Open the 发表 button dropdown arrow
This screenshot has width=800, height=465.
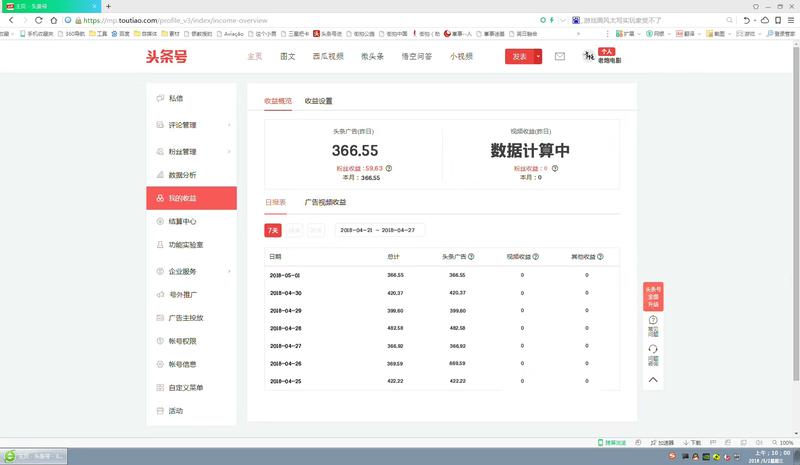click(x=538, y=57)
